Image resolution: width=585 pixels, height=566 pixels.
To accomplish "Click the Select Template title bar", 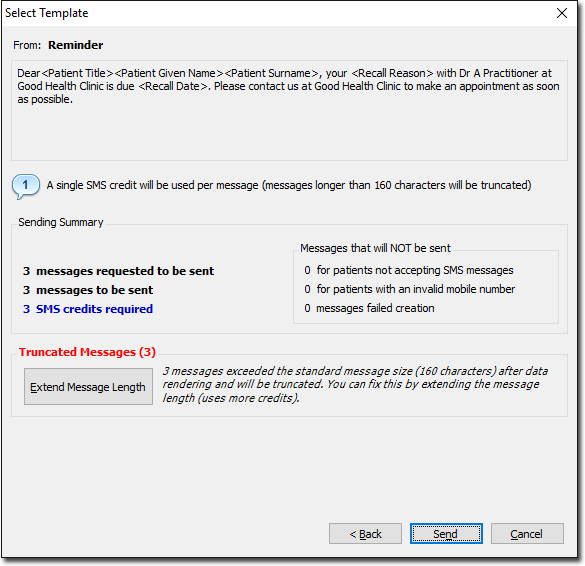I will pyautogui.click(x=276, y=13).
